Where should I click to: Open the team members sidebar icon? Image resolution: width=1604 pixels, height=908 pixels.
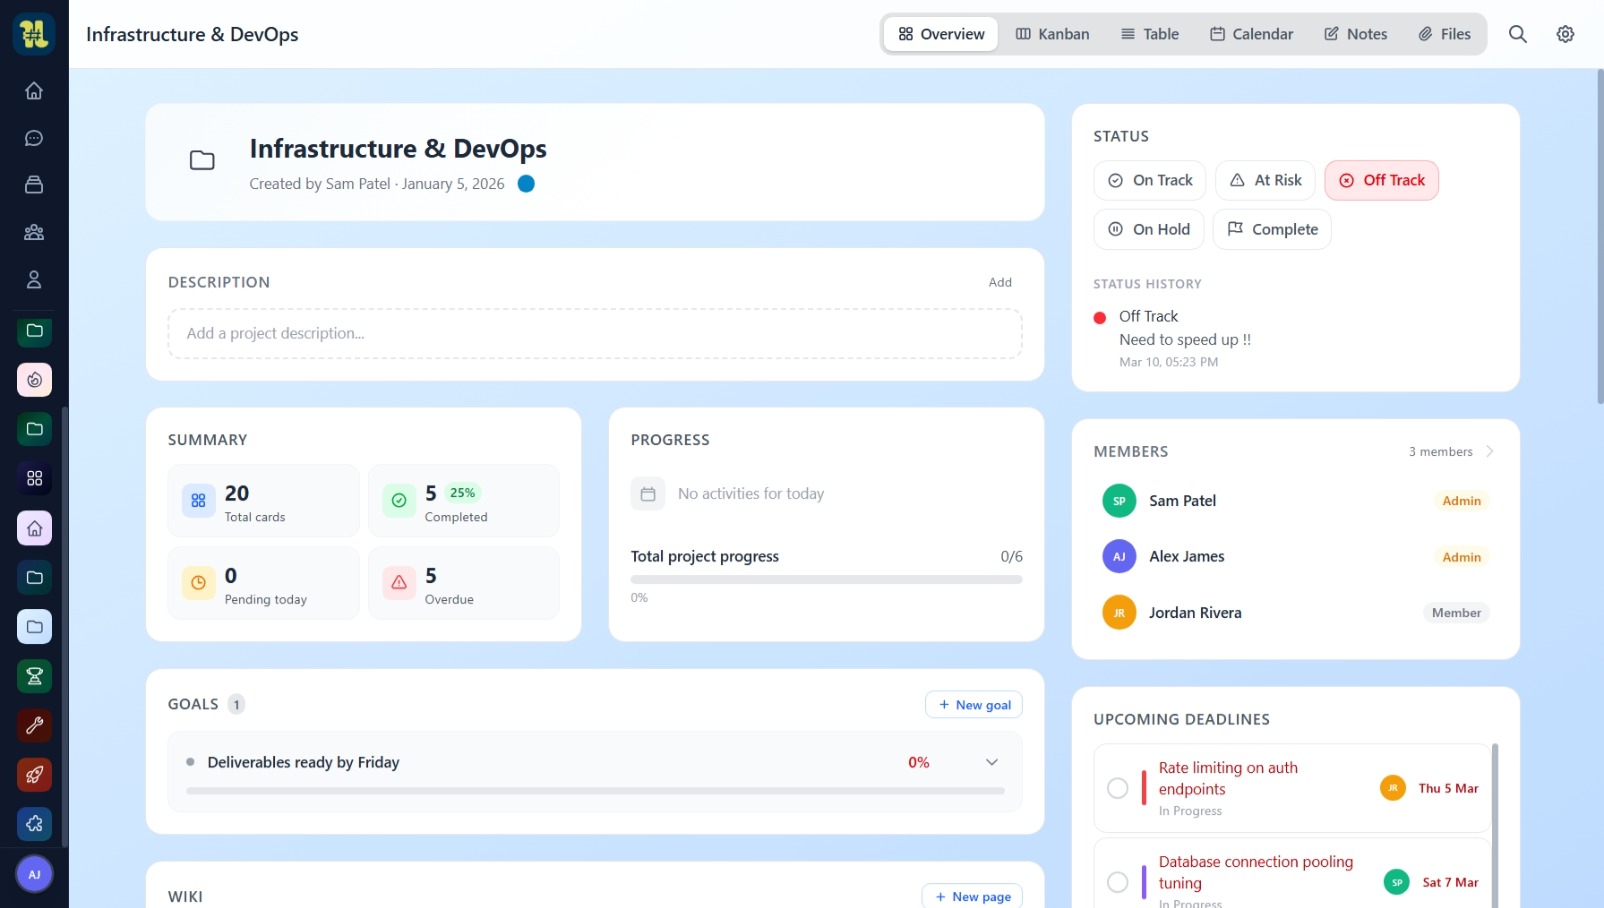point(34,232)
